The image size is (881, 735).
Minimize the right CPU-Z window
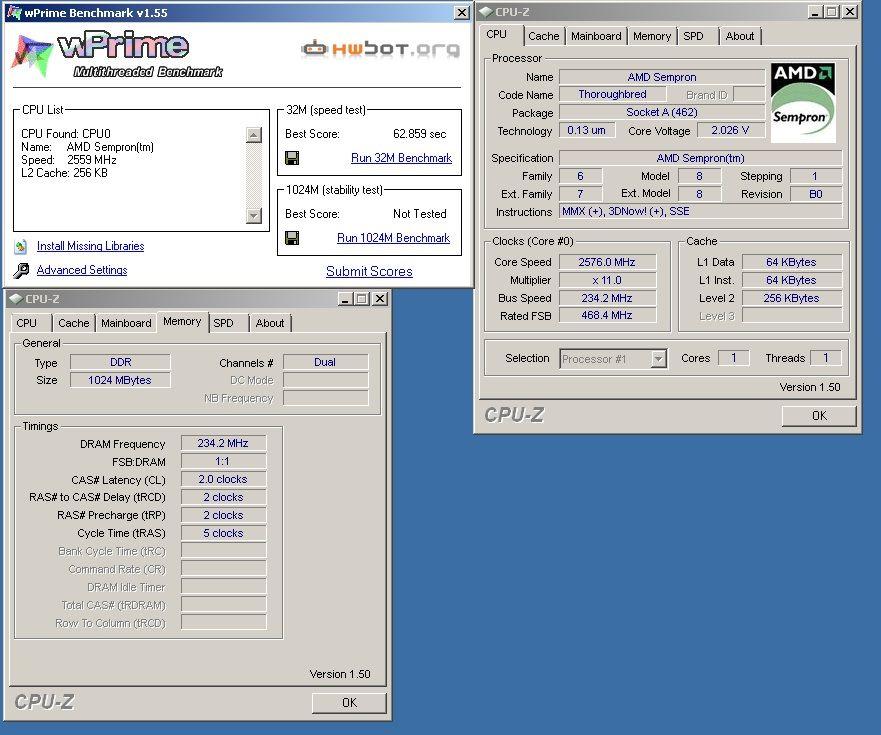pos(816,12)
